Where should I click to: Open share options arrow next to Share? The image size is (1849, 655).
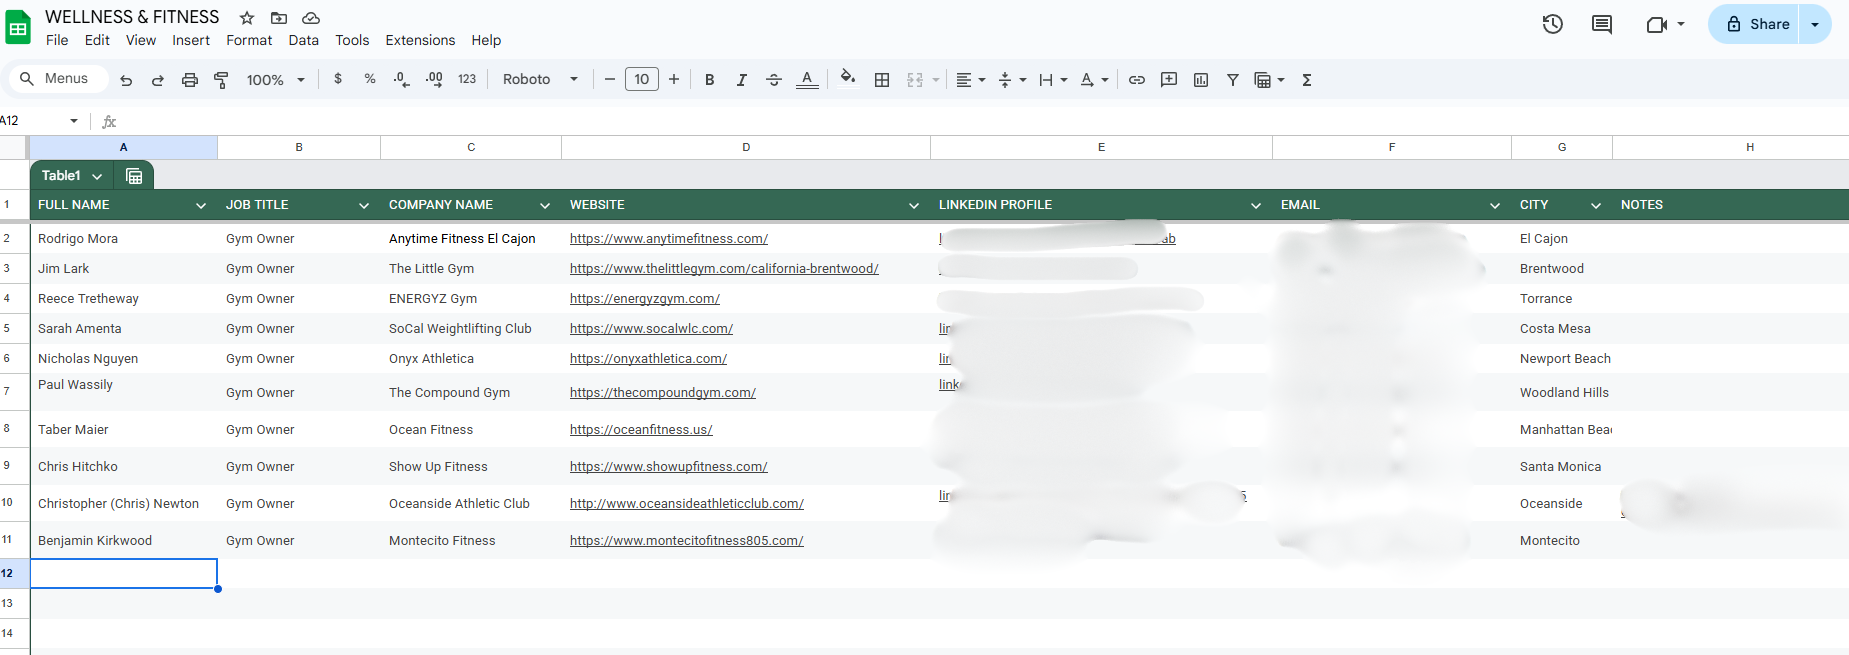click(x=1815, y=24)
